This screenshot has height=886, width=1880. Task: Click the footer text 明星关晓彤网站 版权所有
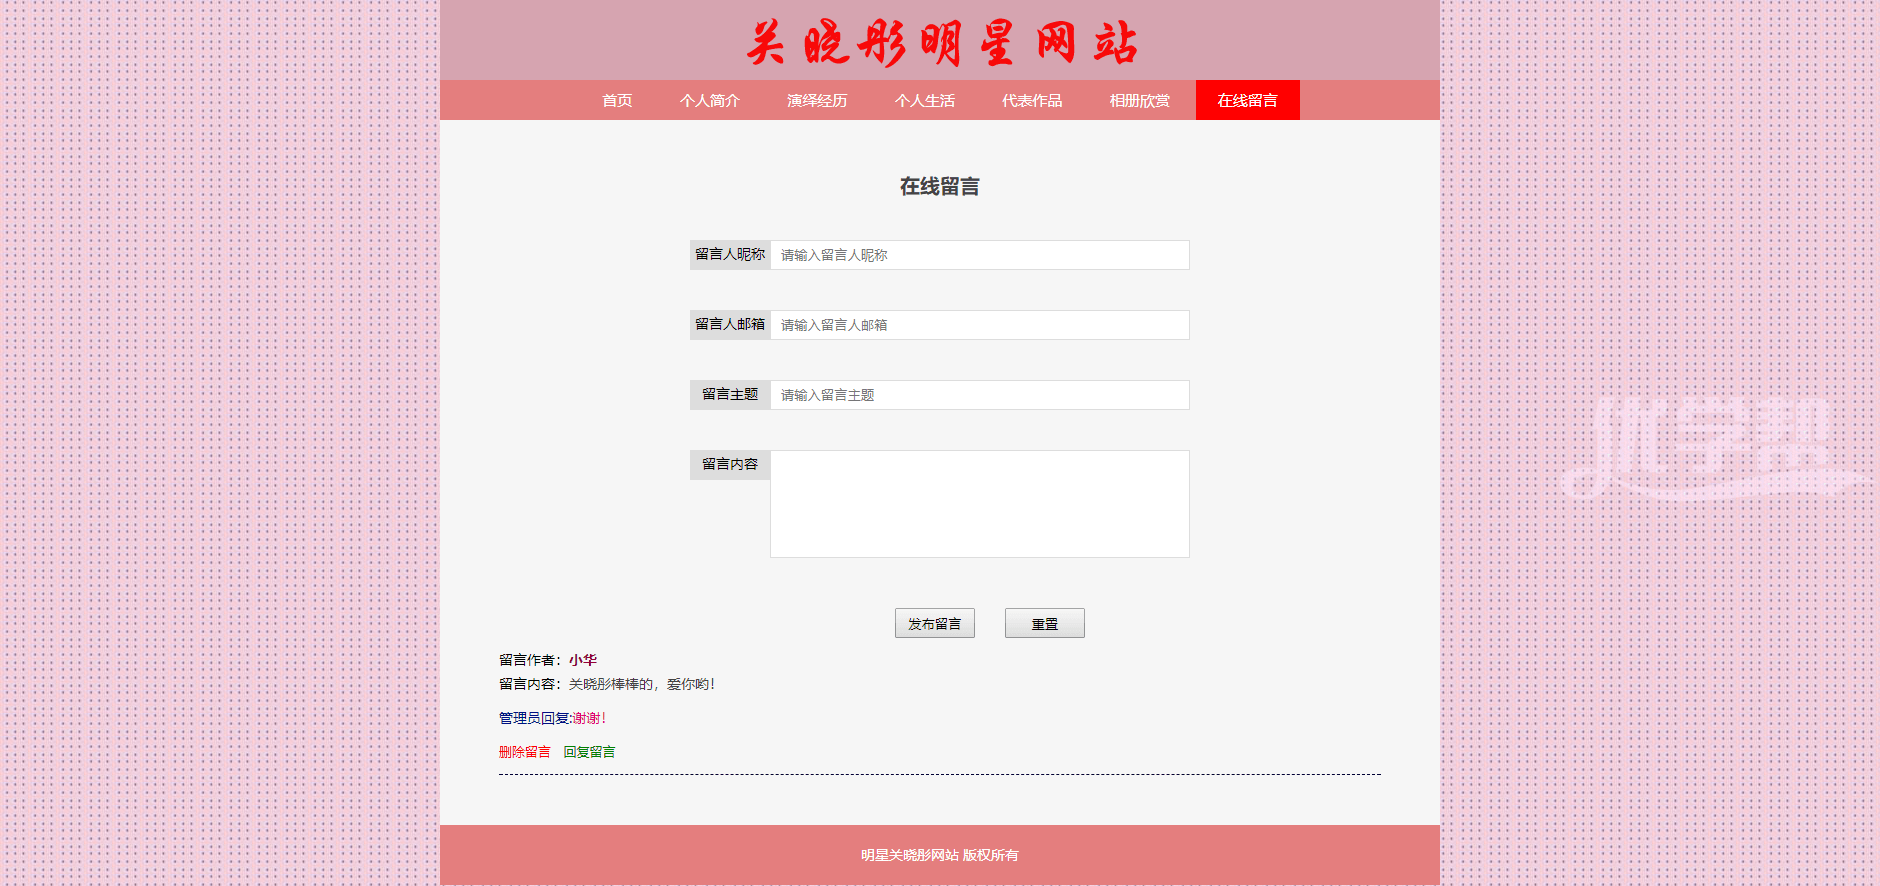[x=939, y=855]
